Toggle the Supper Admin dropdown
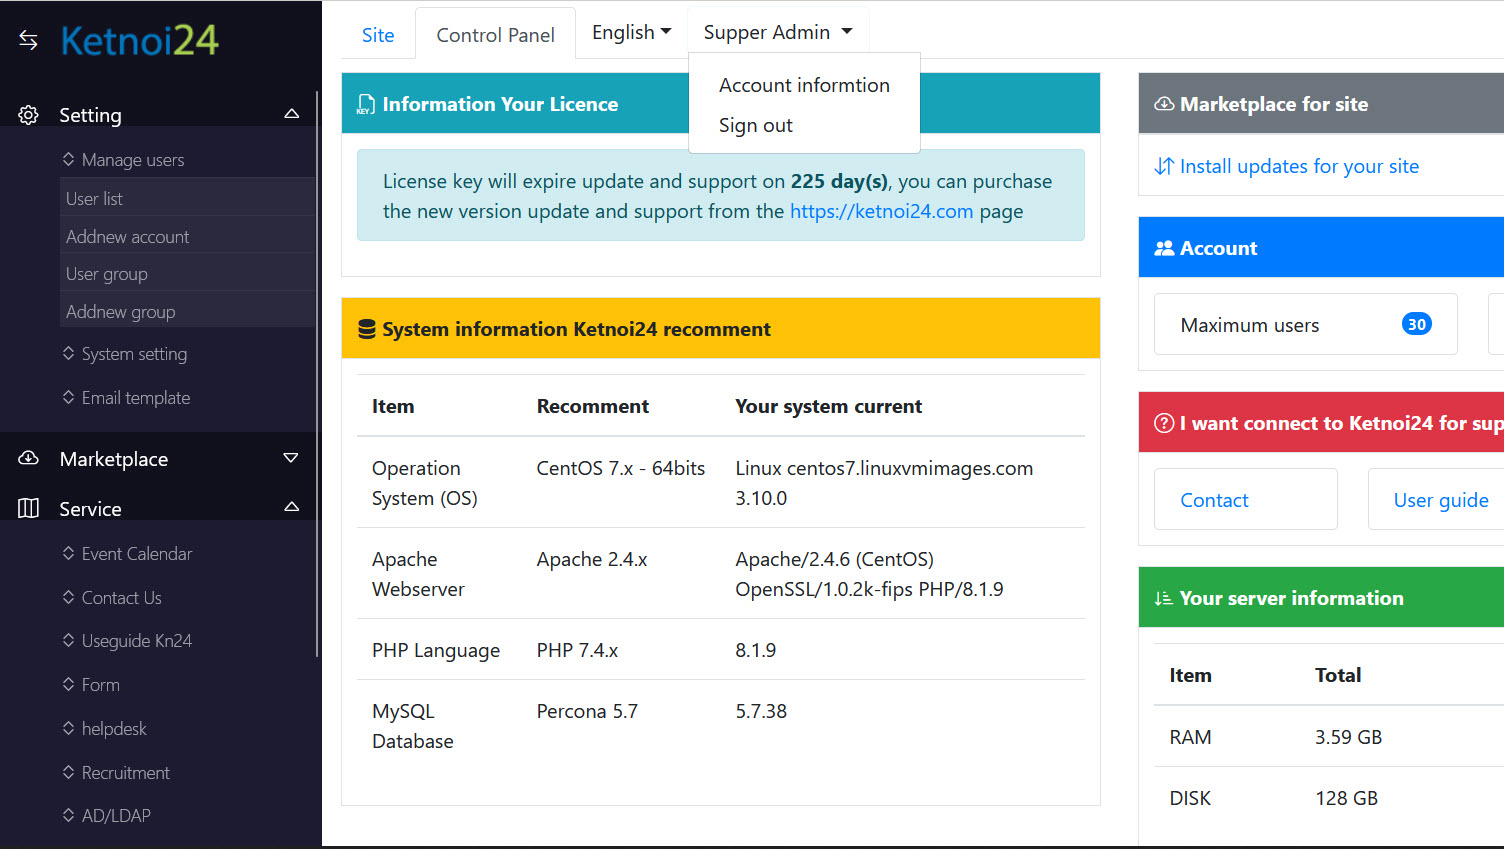 pyautogui.click(x=778, y=32)
